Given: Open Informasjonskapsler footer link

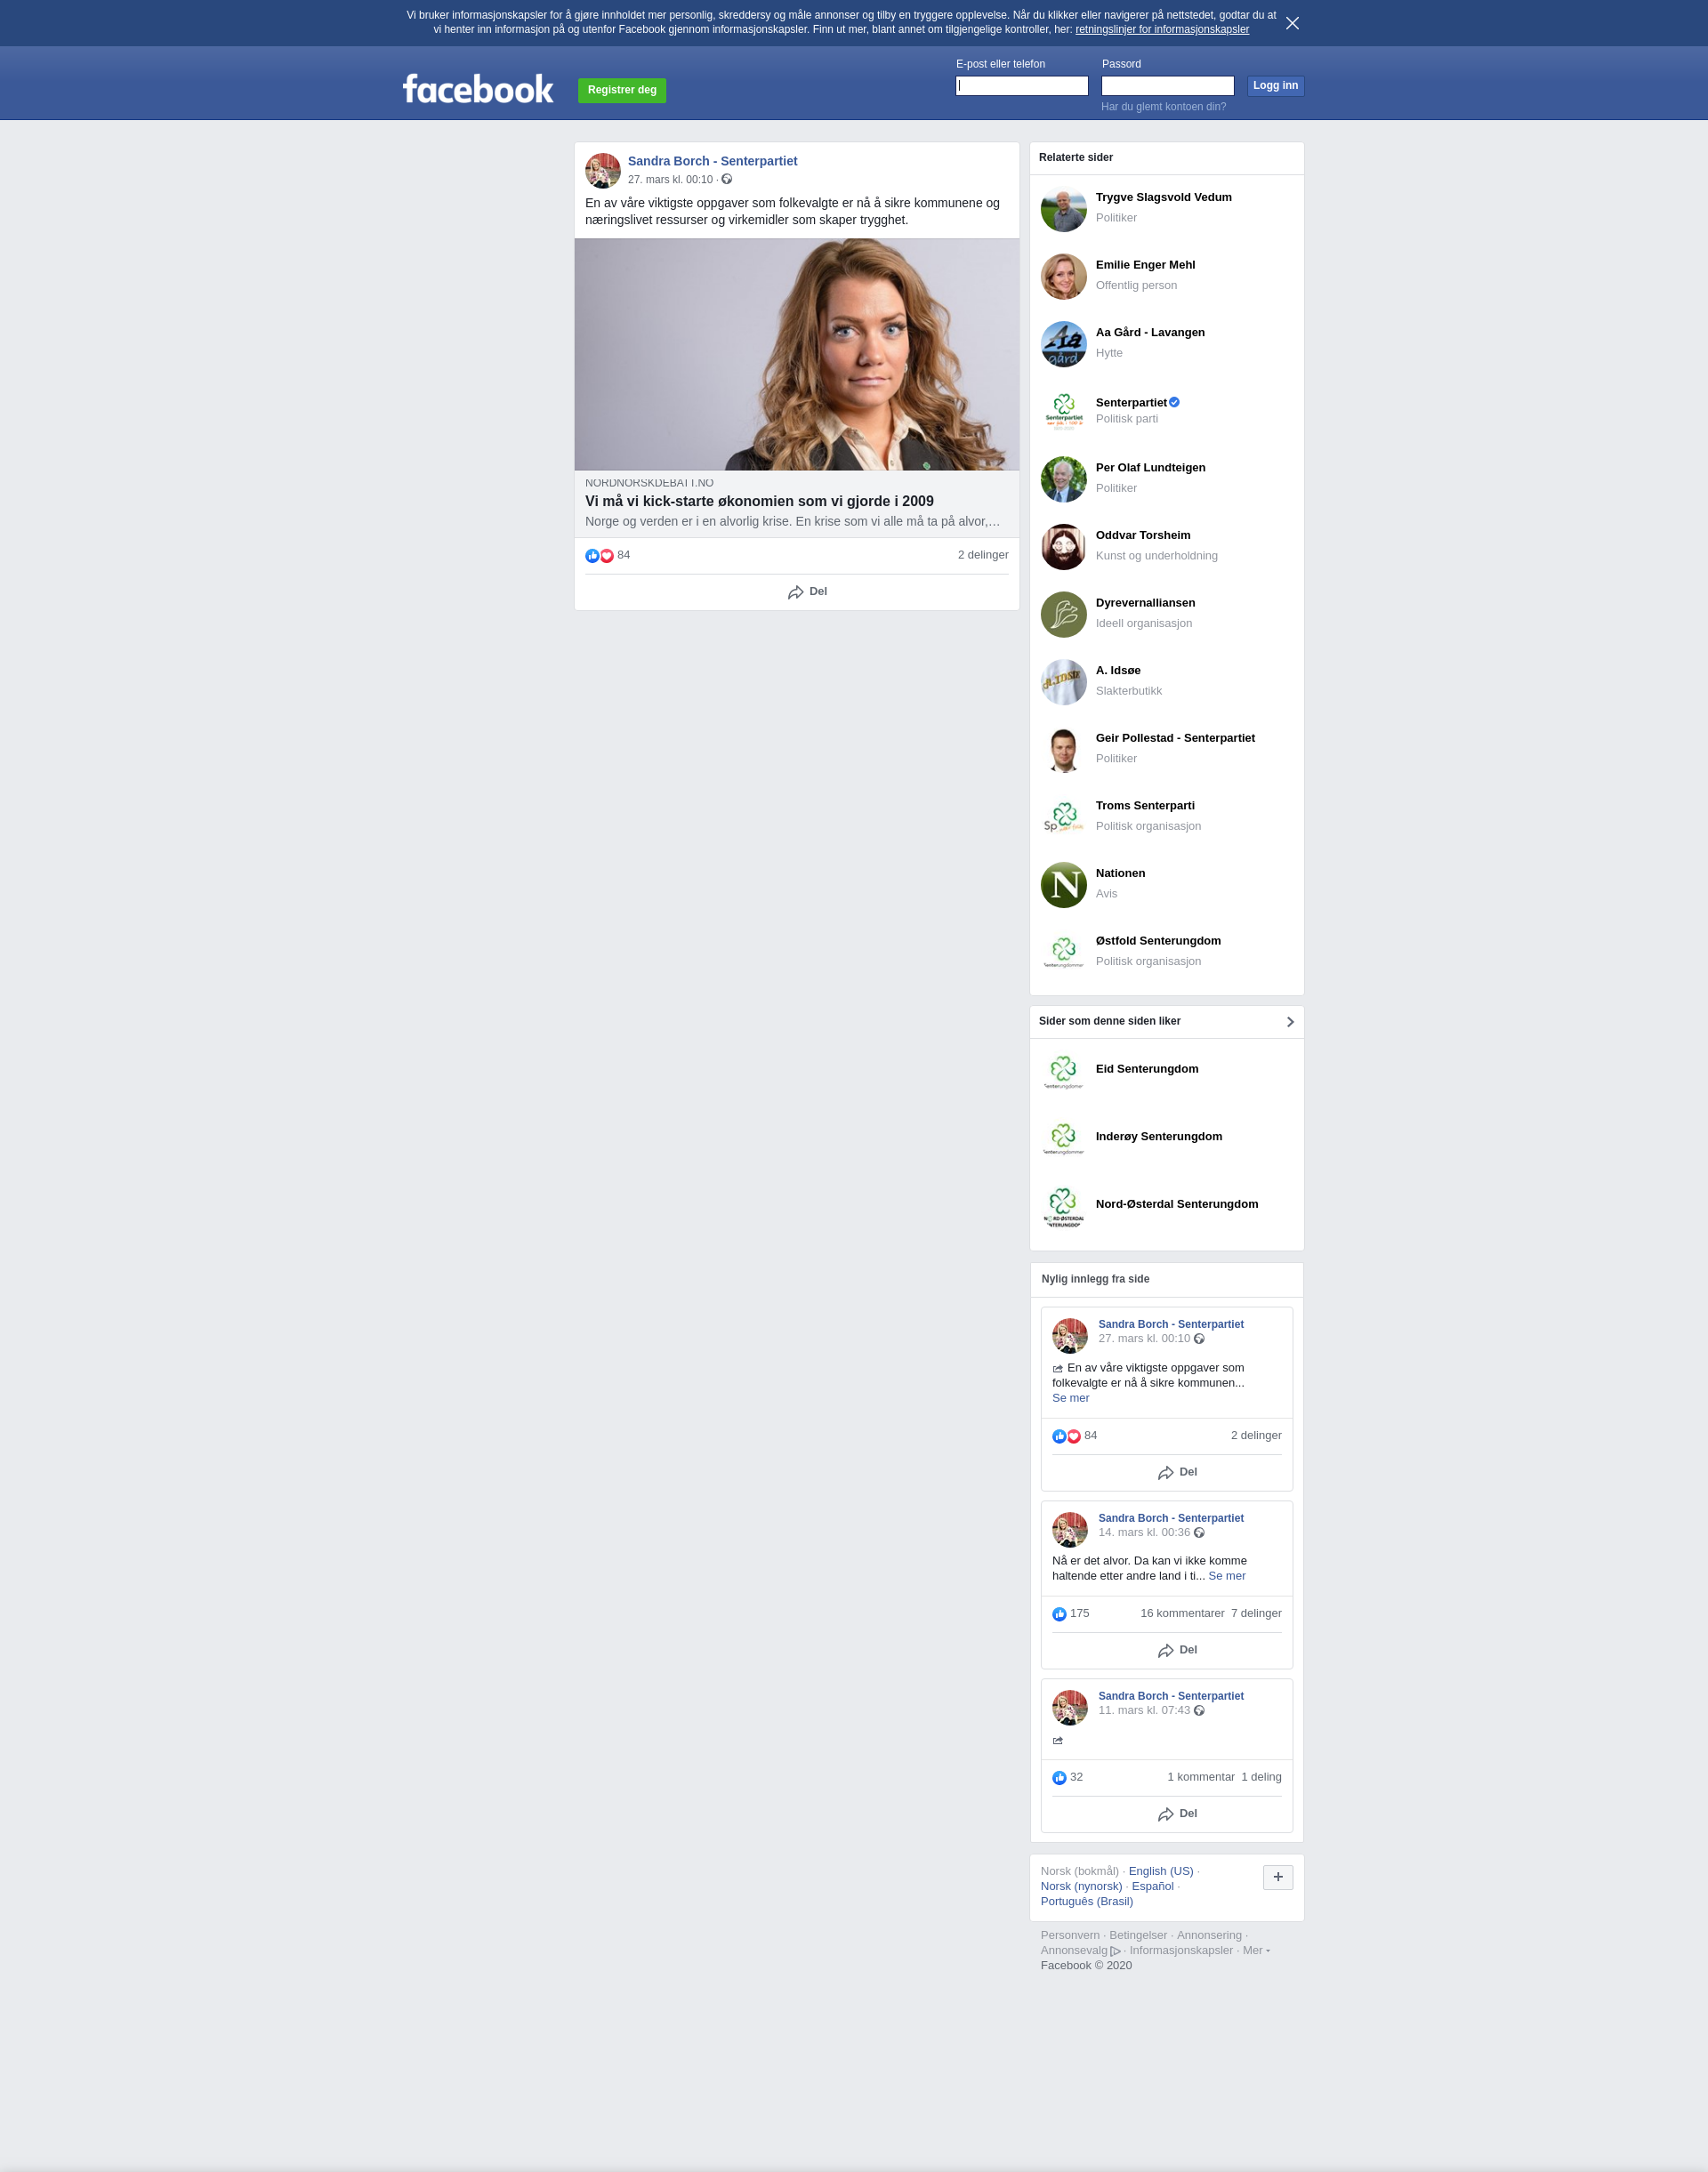Looking at the screenshot, I should pos(1180,1950).
